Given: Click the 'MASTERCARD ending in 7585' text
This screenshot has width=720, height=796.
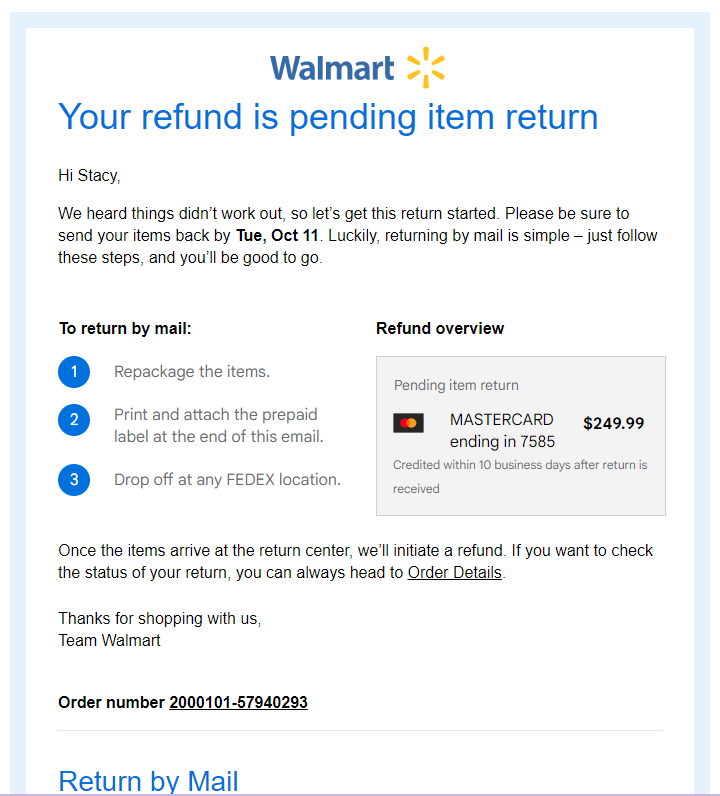Looking at the screenshot, I should [502, 430].
